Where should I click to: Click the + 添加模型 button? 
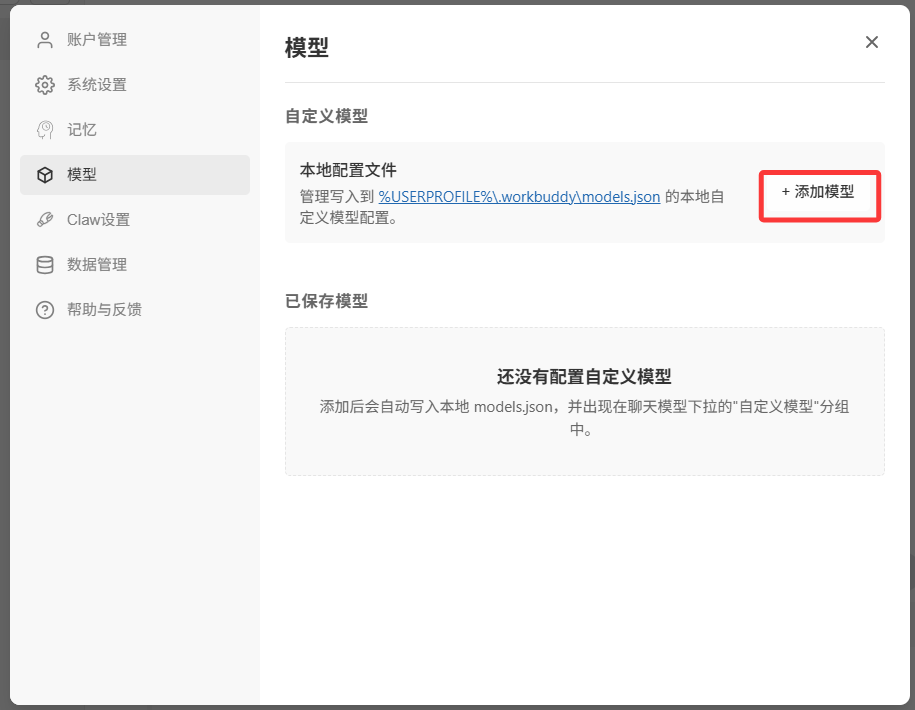[819, 192]
